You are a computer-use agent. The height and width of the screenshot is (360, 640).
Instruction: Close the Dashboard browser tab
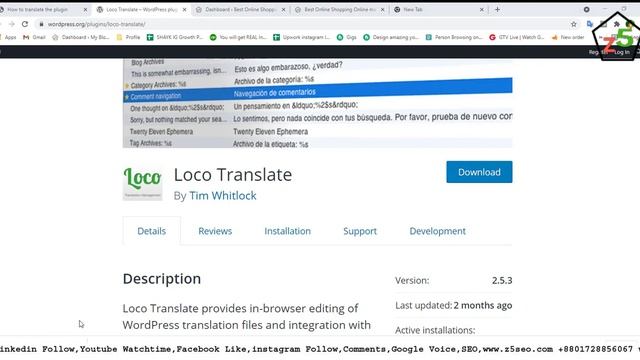pyautogui.click(x=284, y=9)
